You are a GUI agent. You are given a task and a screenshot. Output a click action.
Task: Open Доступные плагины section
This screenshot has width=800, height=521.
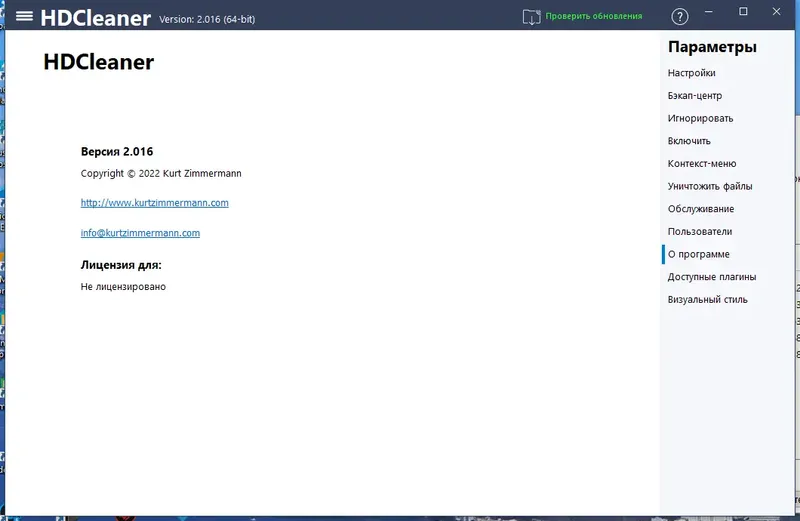(x=712, y=277)
